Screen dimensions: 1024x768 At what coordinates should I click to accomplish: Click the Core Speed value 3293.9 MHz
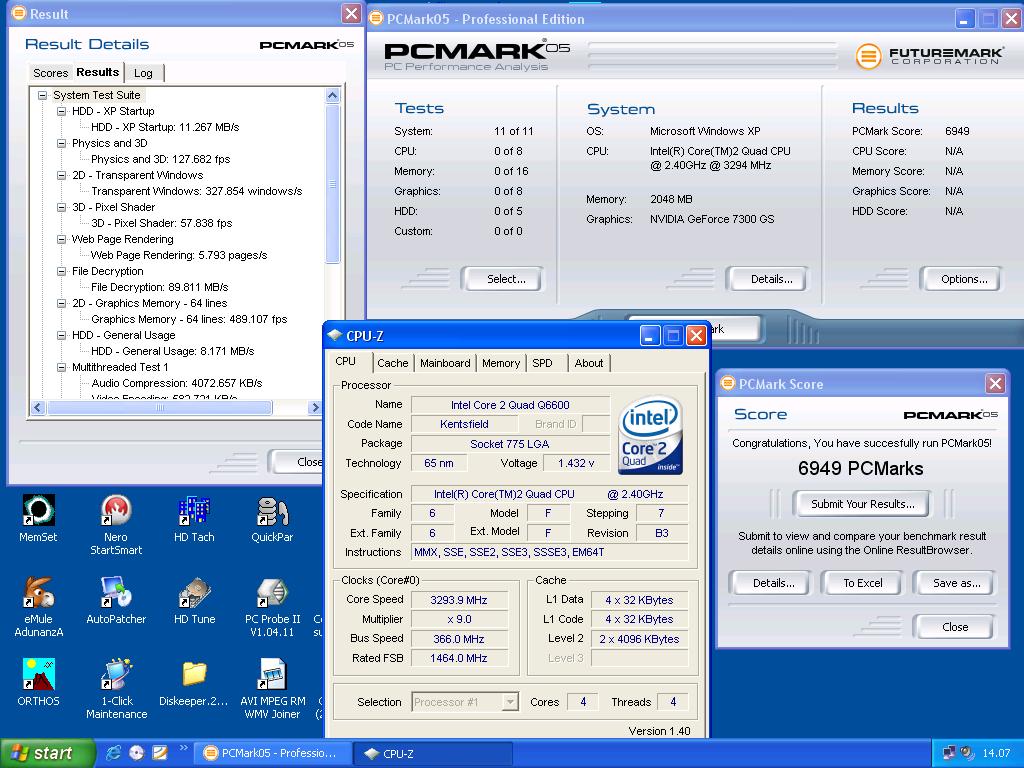point(459,600)
